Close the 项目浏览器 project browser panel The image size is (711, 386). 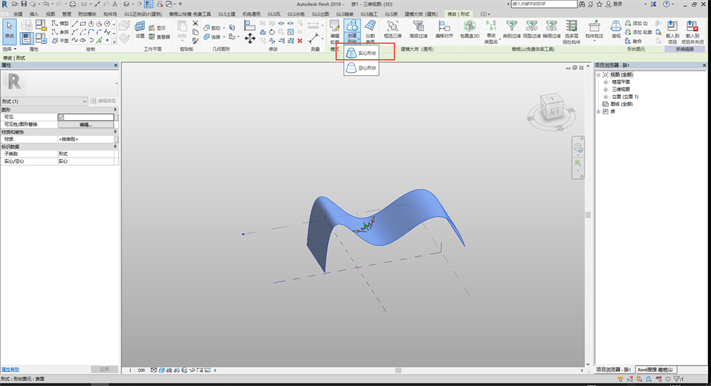point(704,66)
